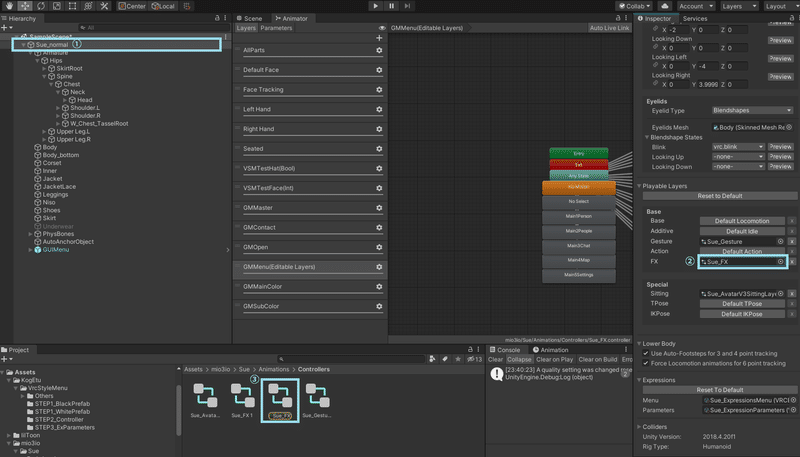Click the Default Locomotion base button
Image resolution: width=800 pixels, height=457 pixels.
[x=742, y=221]
